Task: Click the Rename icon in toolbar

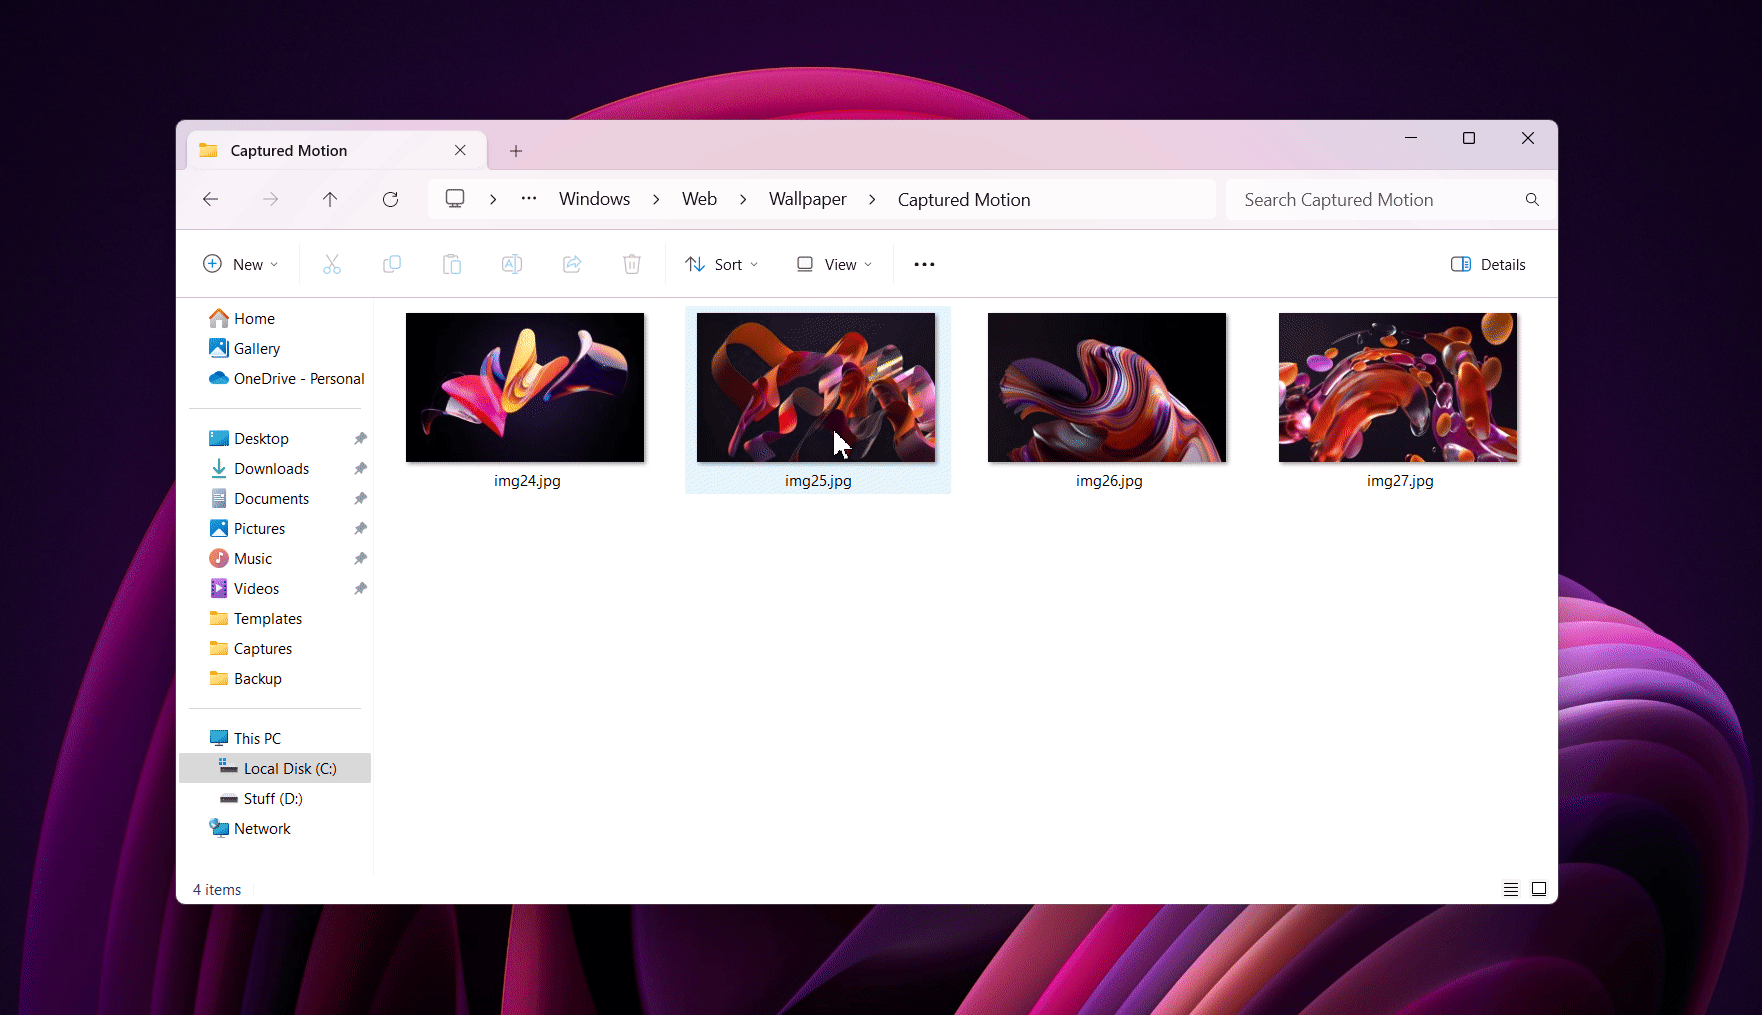Action: (512, 264)
